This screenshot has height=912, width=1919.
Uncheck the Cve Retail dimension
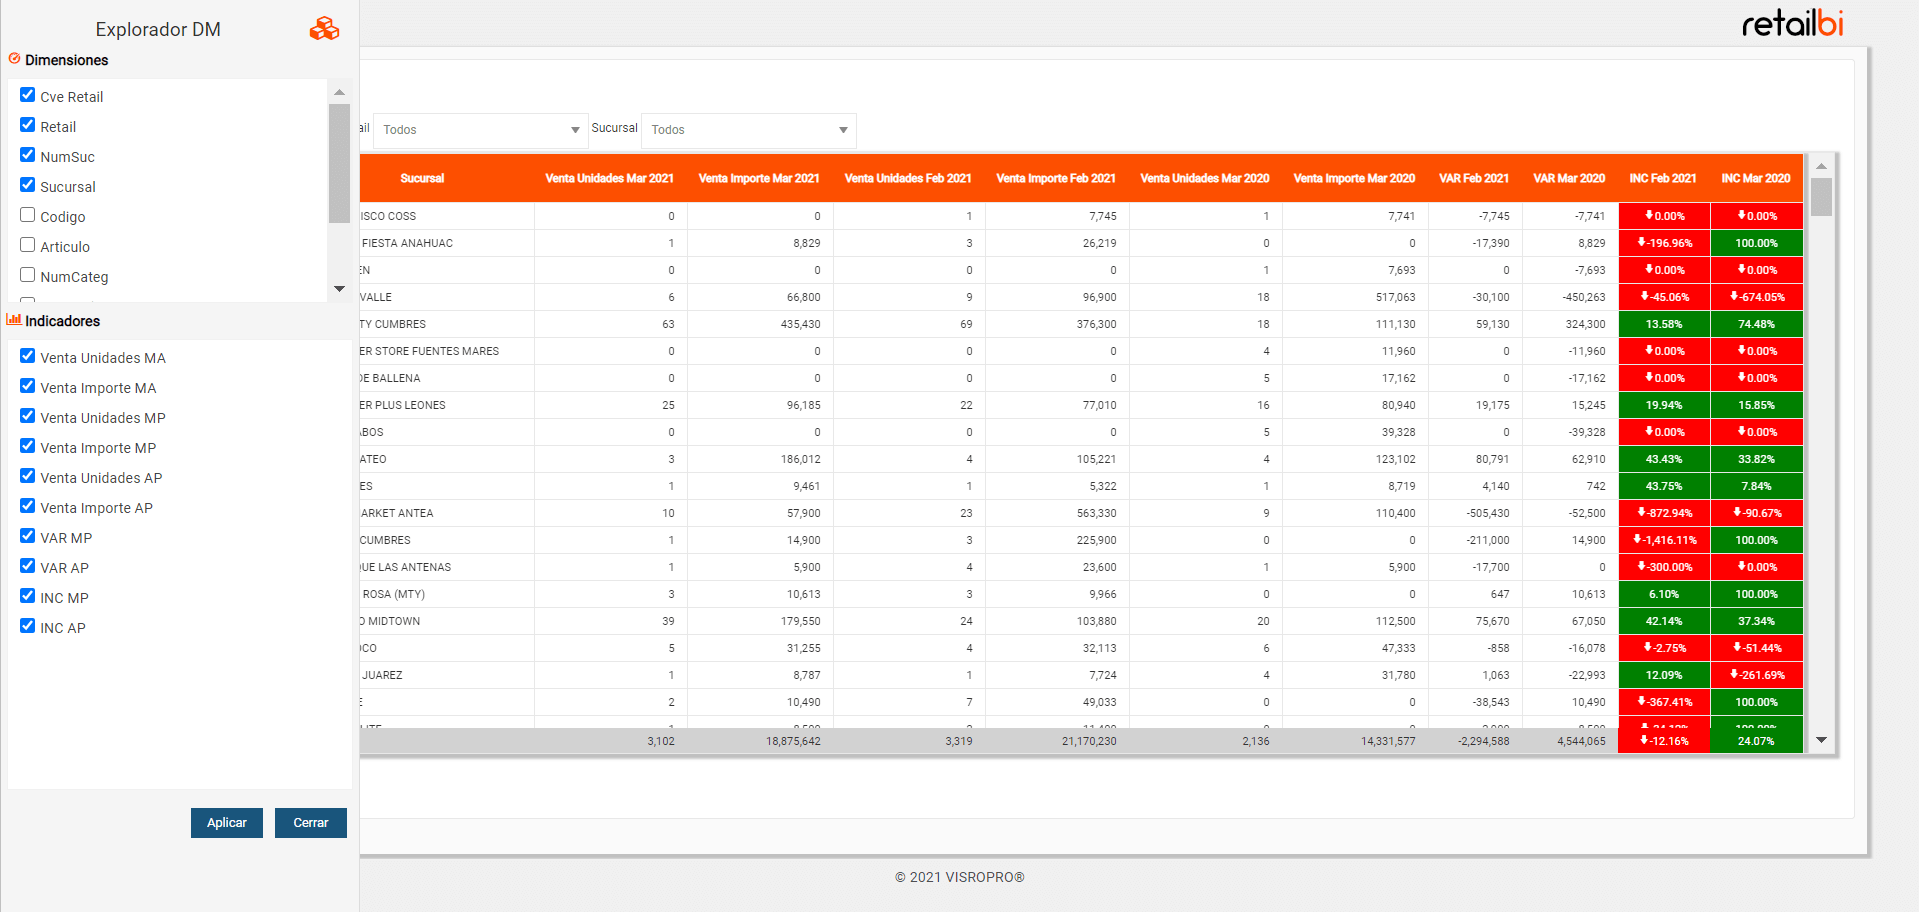26,95
